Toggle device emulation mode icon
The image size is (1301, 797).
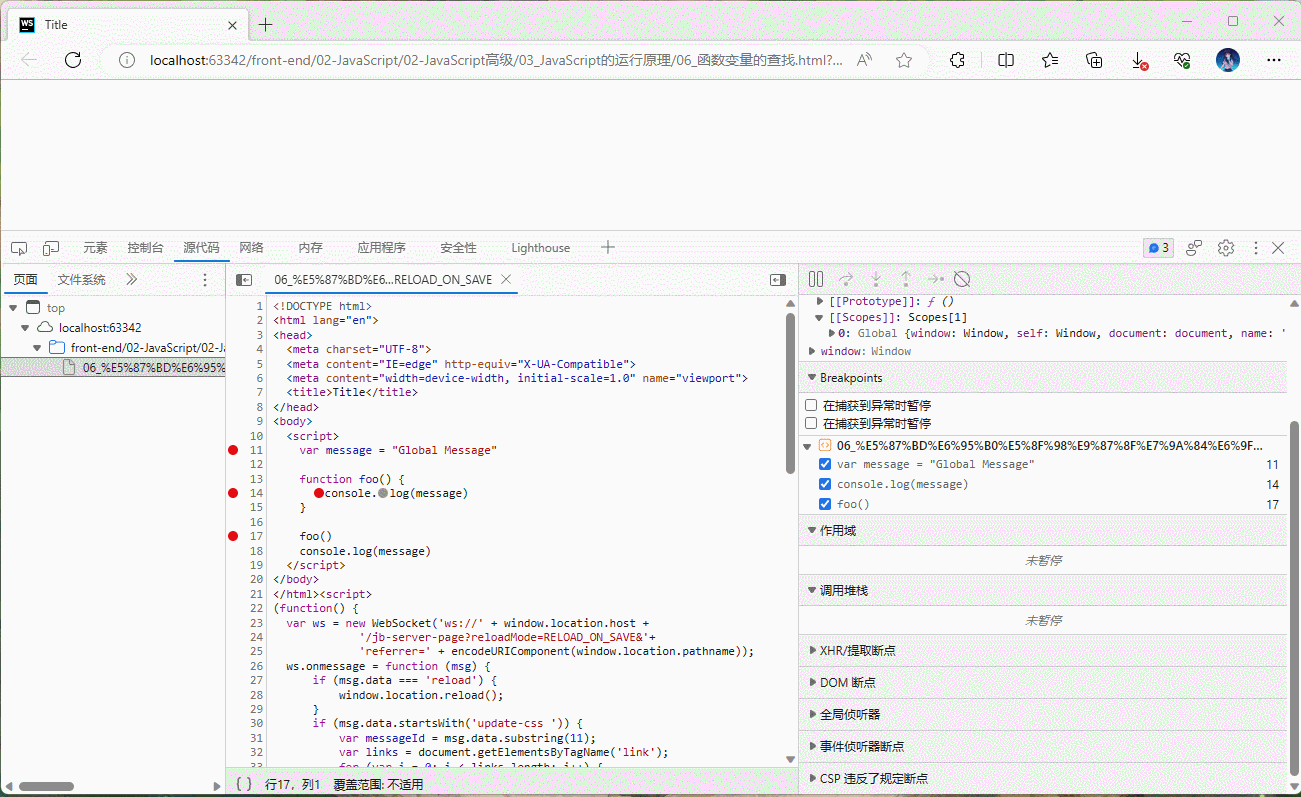(x=51, y=248)
